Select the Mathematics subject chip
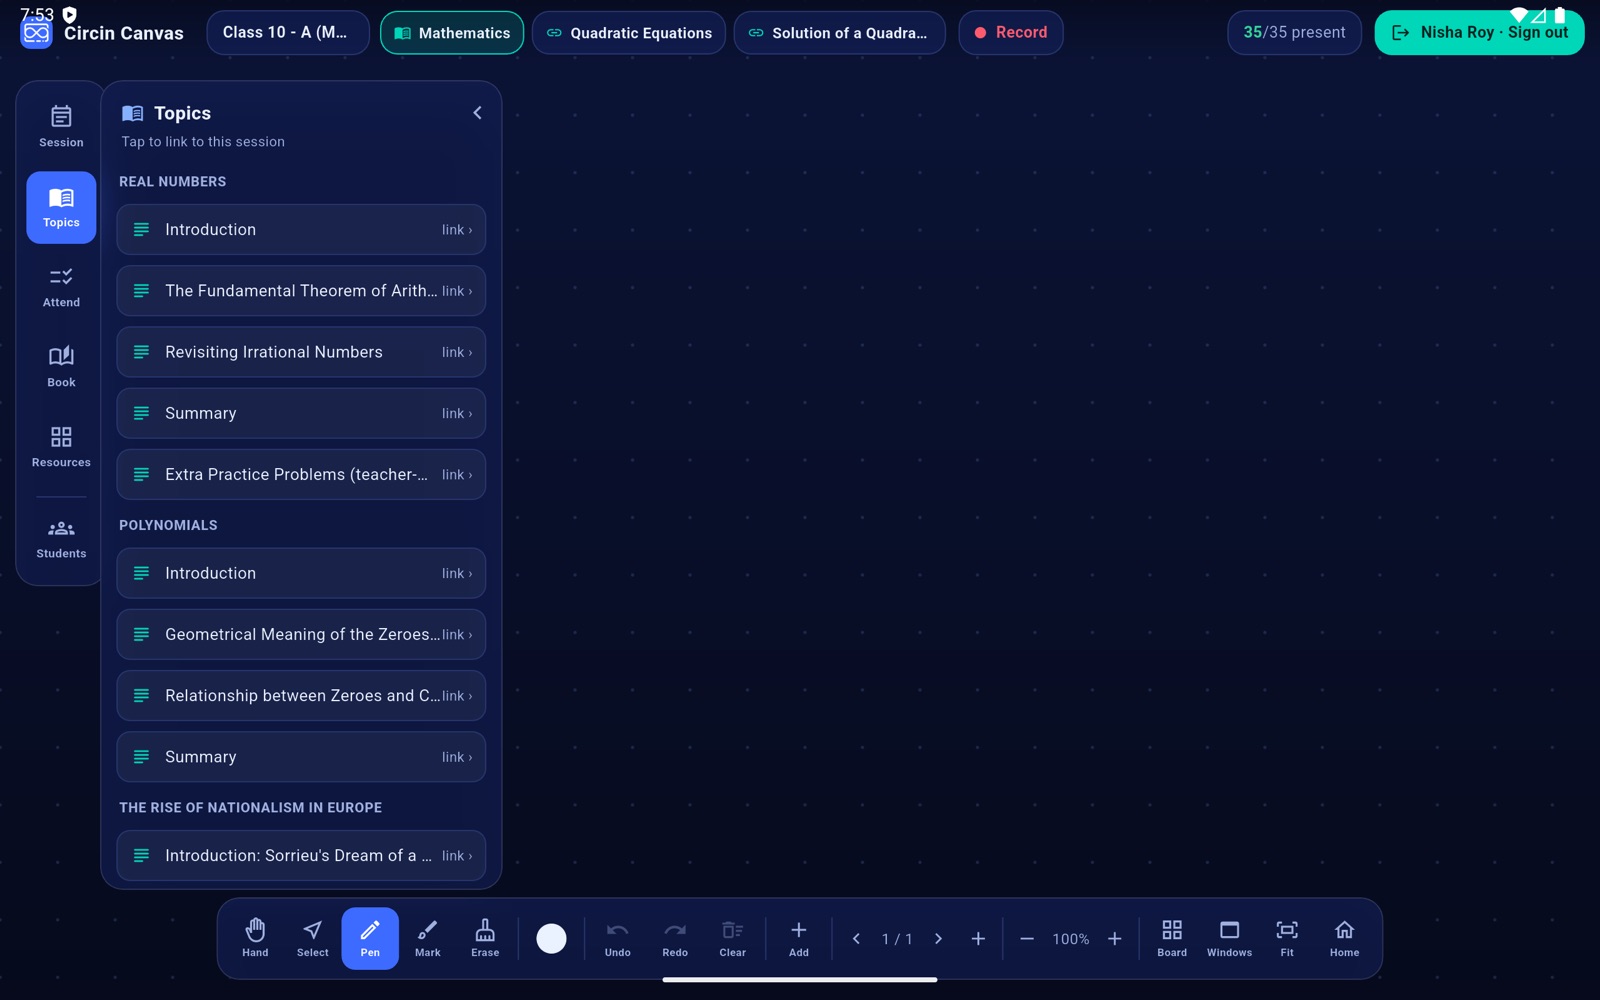 tap(452, 33)
